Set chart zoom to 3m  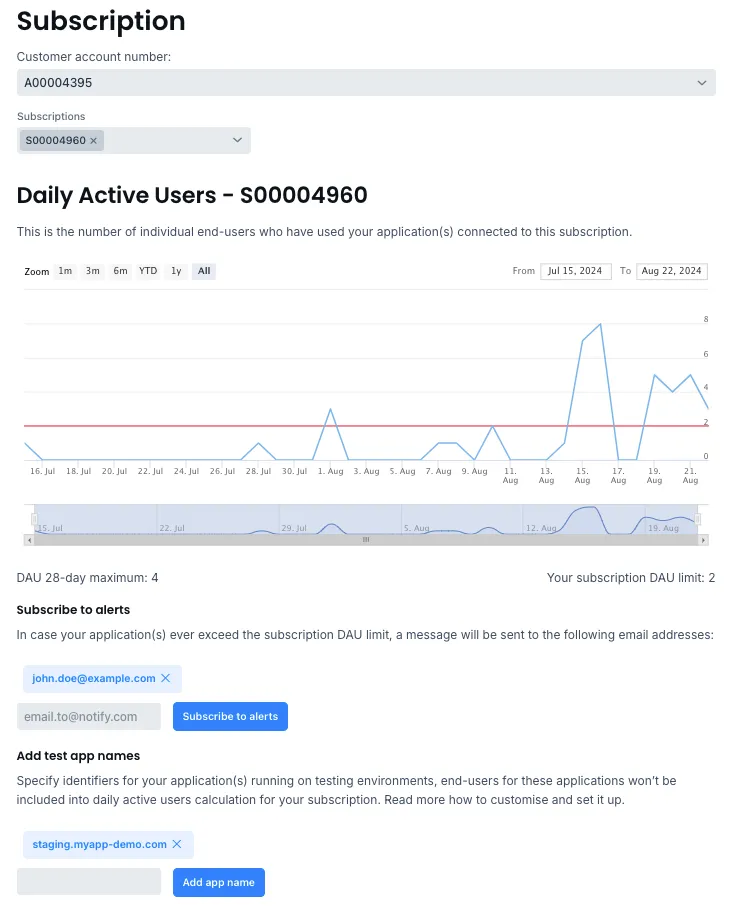pyautogui.click(x=92, y=271)
